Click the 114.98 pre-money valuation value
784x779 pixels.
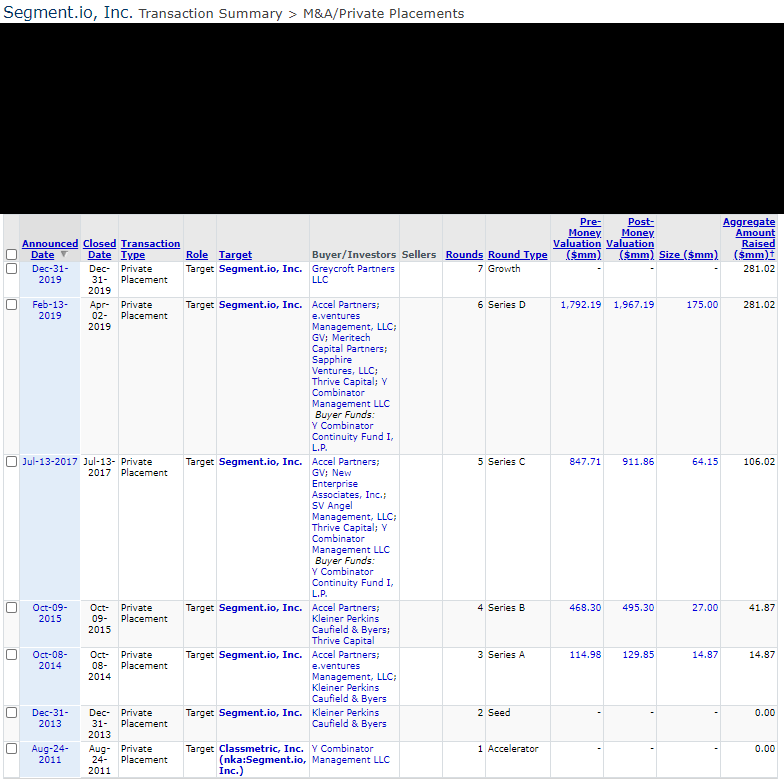585,654
